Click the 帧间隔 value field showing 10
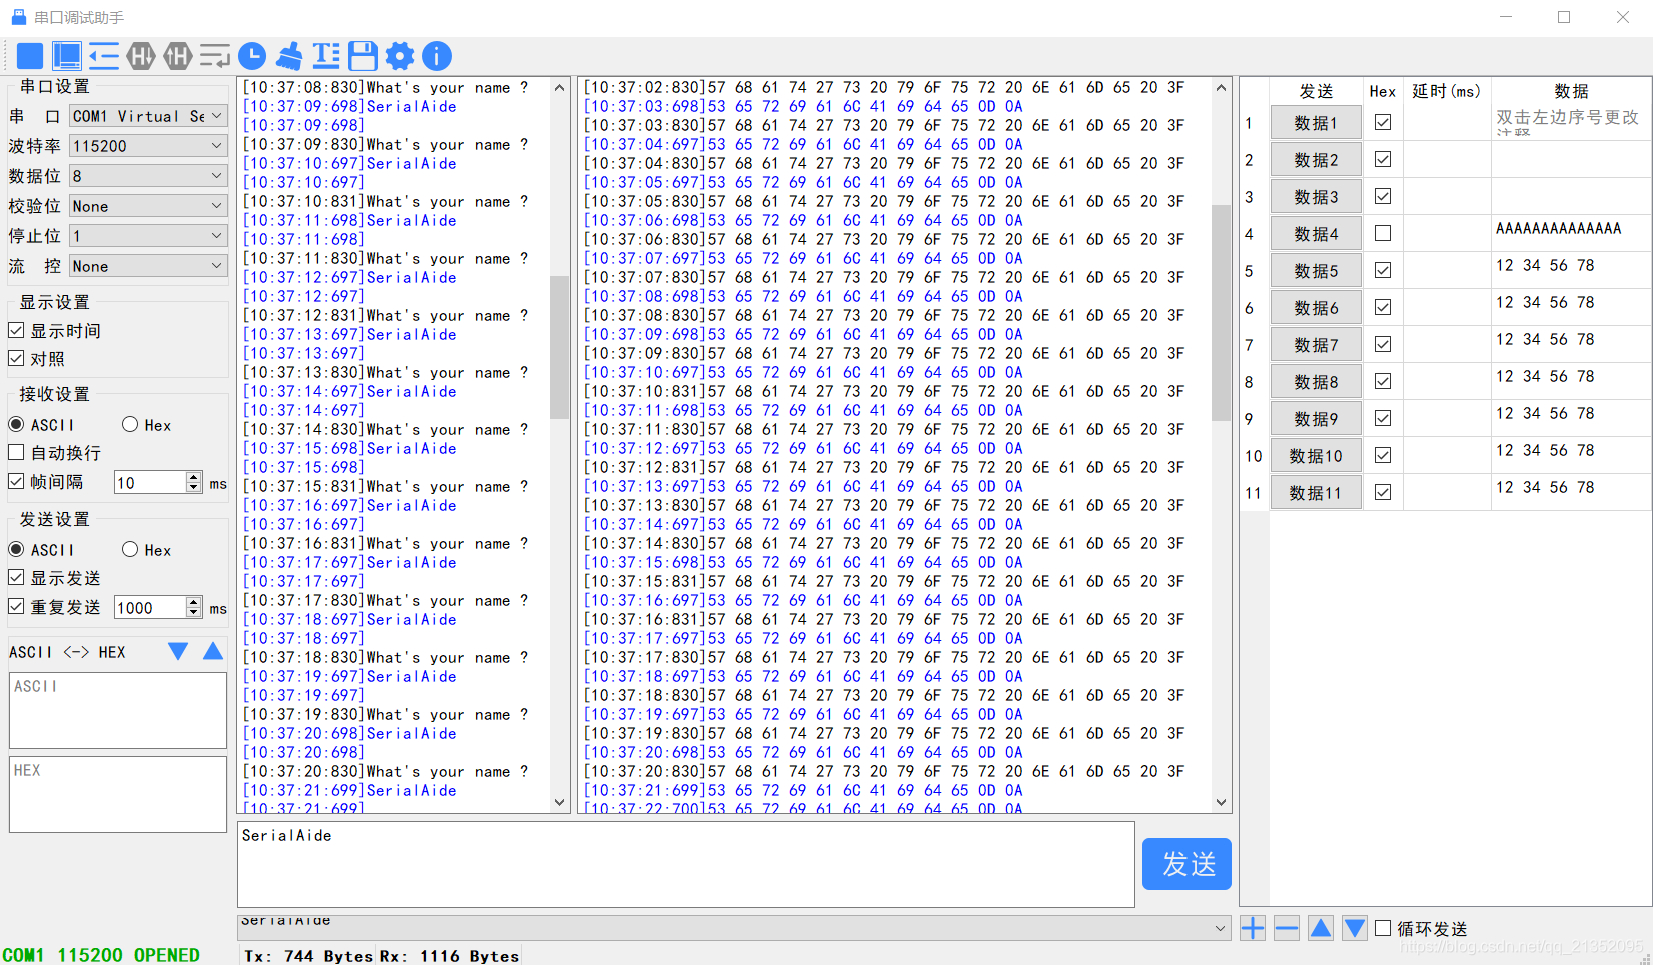 click(150, 482)
